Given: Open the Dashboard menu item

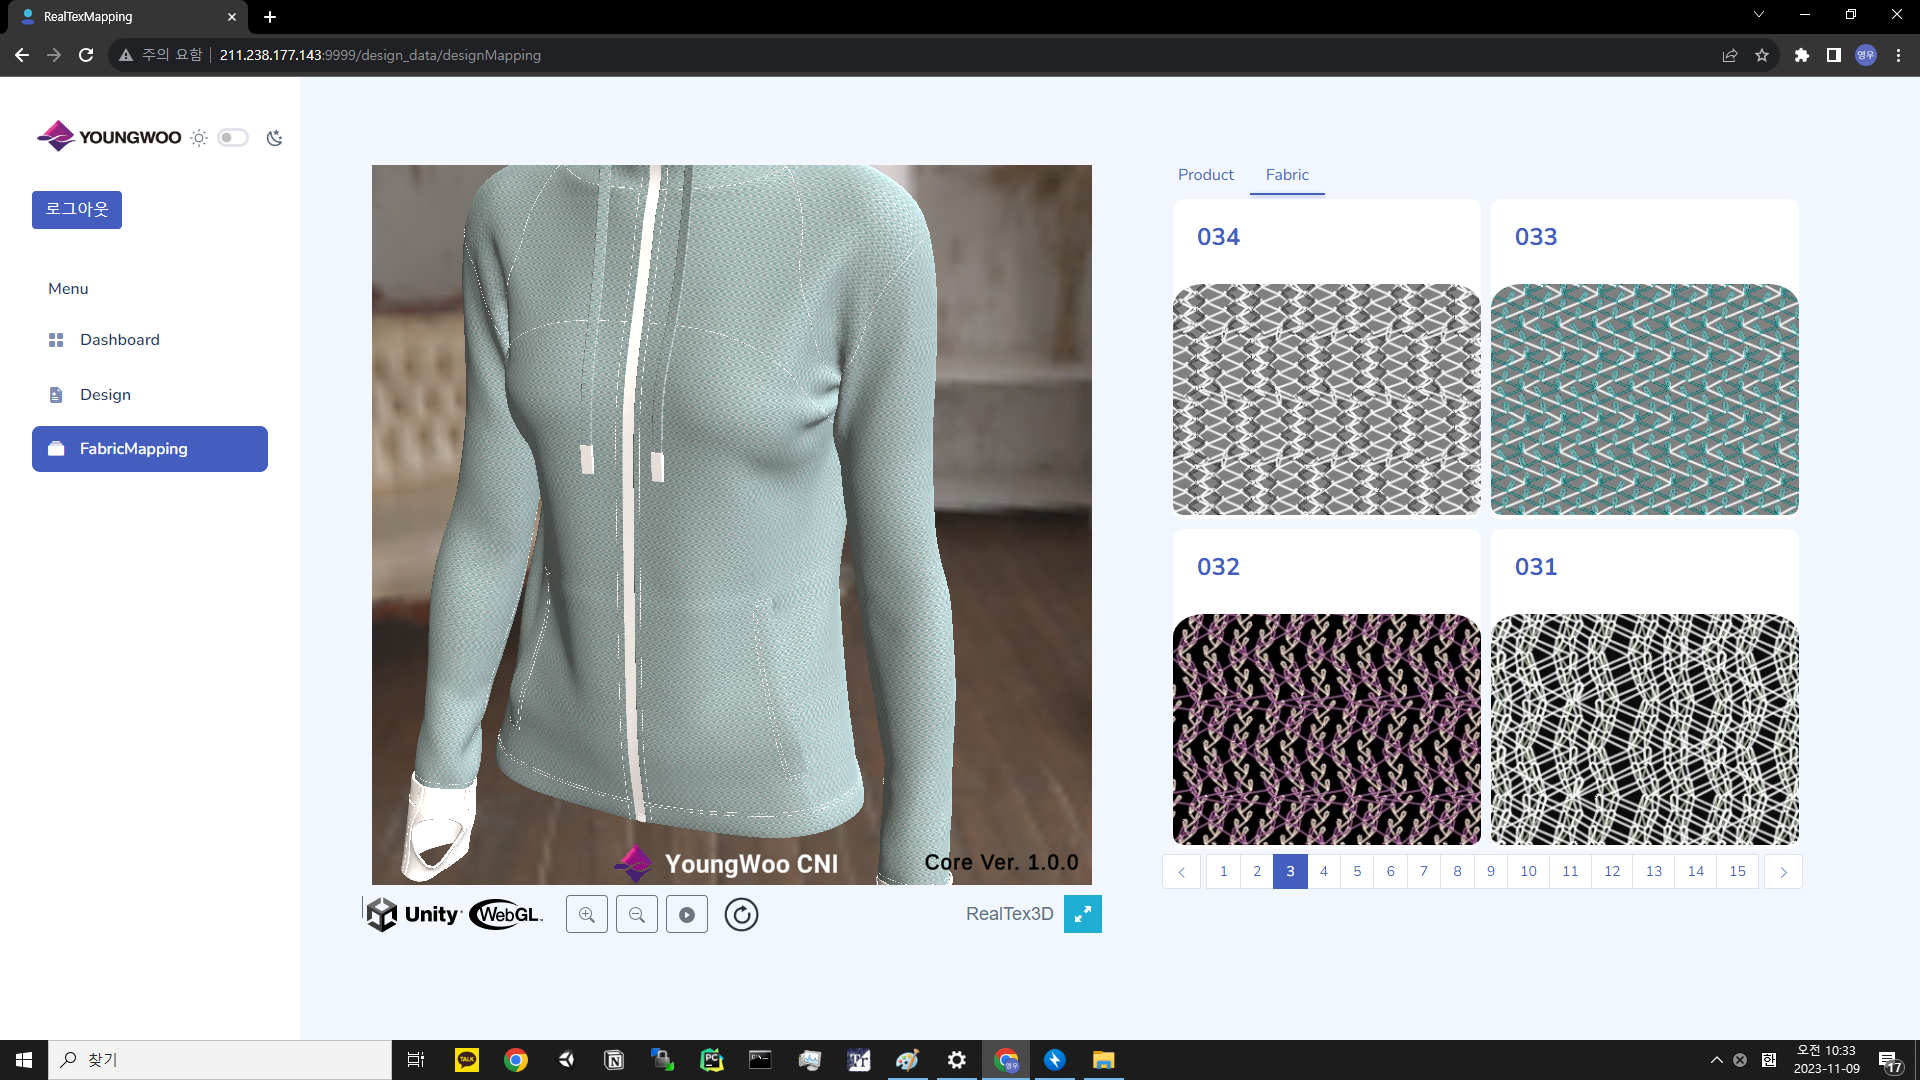Looking at the screenshot, I should pos(119,340).
